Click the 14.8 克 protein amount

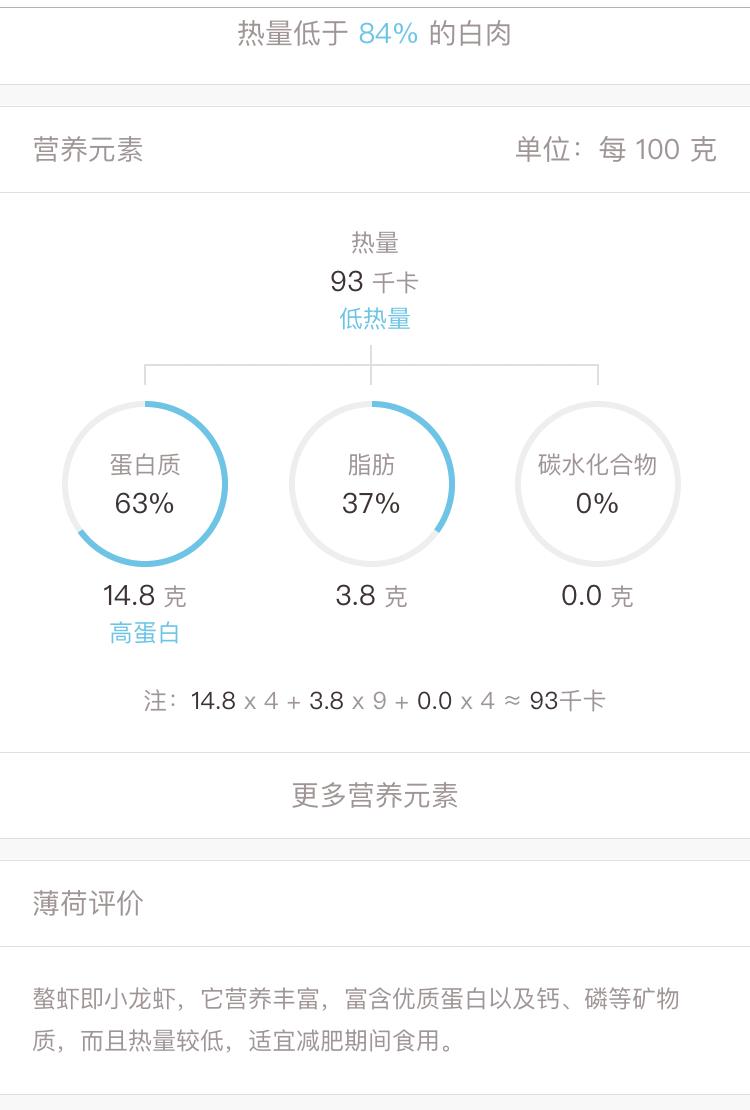[144, 595]
